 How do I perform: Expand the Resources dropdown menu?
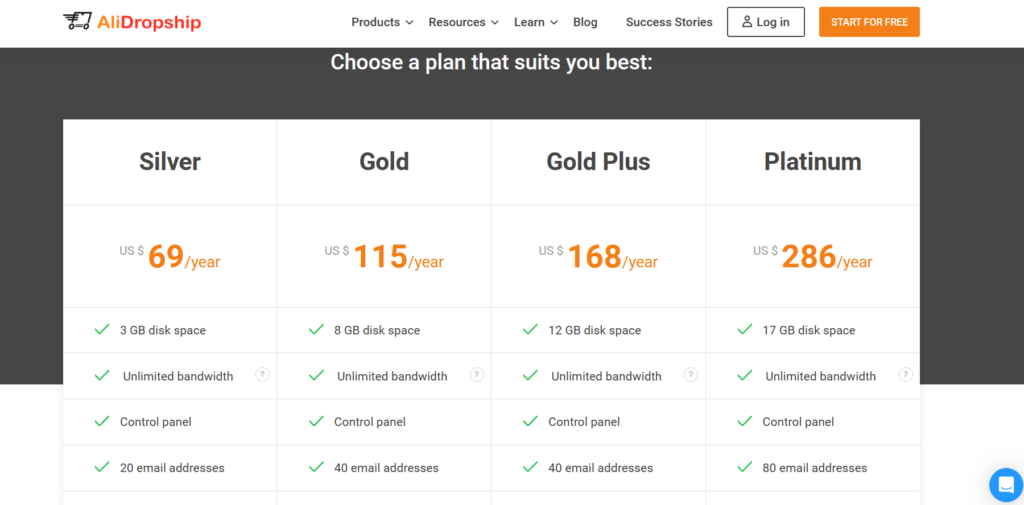click(463, 22)
